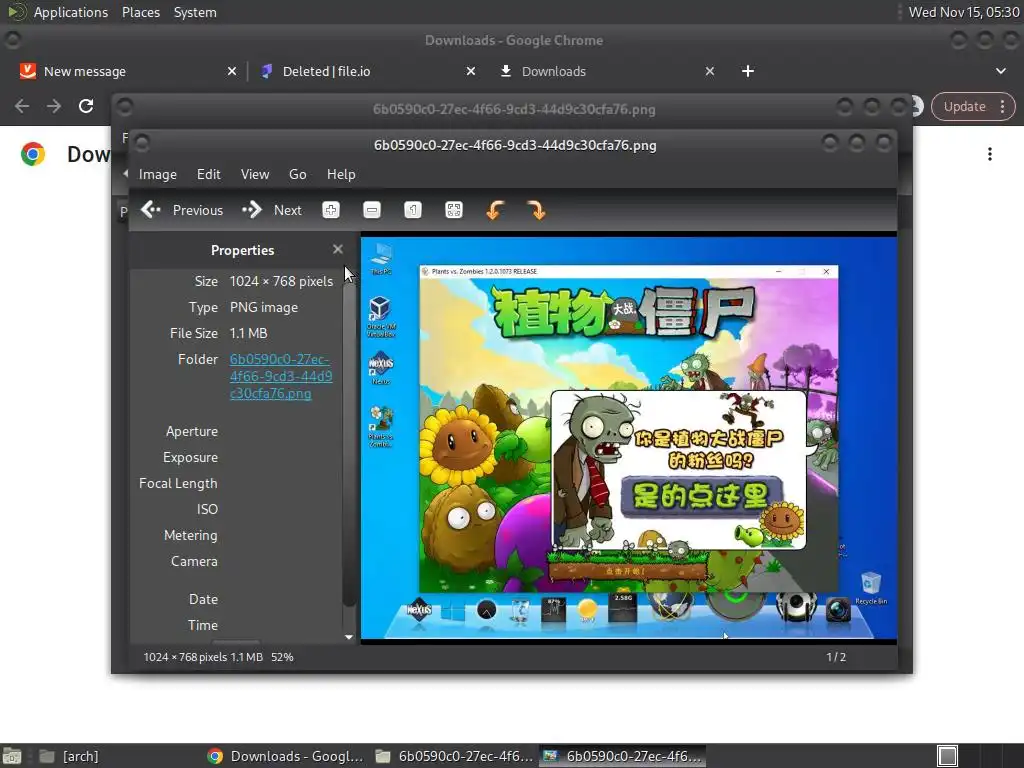
Task: Click image viewer title 6b0590c0-27ec-4f66-9cd3-44d9c30cfa76.png
Action: tap(515, 145)
